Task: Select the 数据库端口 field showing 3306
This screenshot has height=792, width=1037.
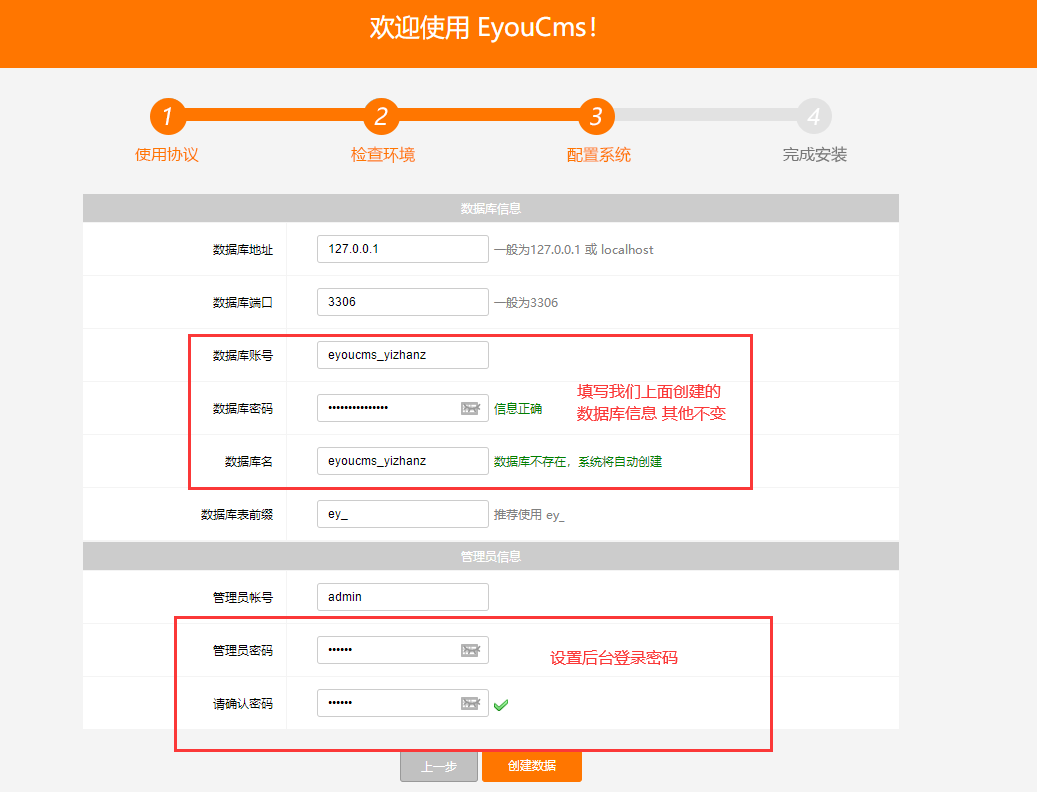Action: click(x=402, y=301)
